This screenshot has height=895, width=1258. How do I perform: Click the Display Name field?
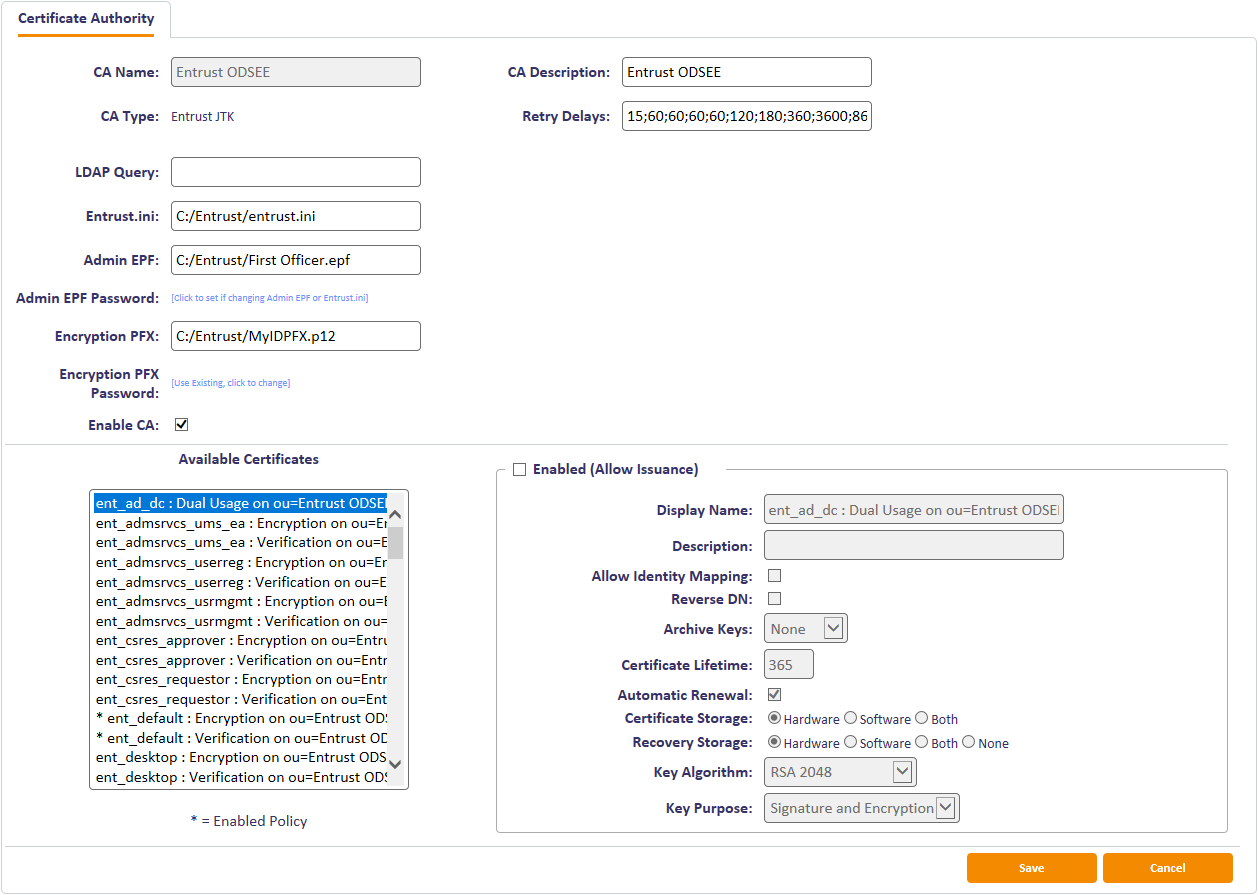(x=914, y=510)
